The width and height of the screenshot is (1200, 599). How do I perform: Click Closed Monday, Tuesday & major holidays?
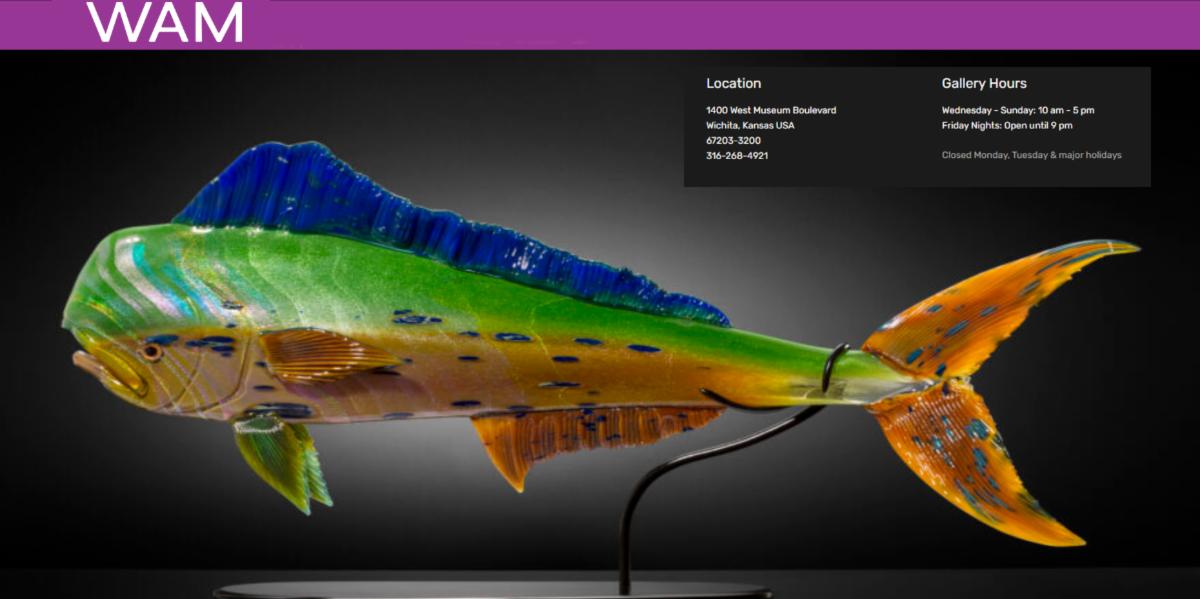point(1032,155)
